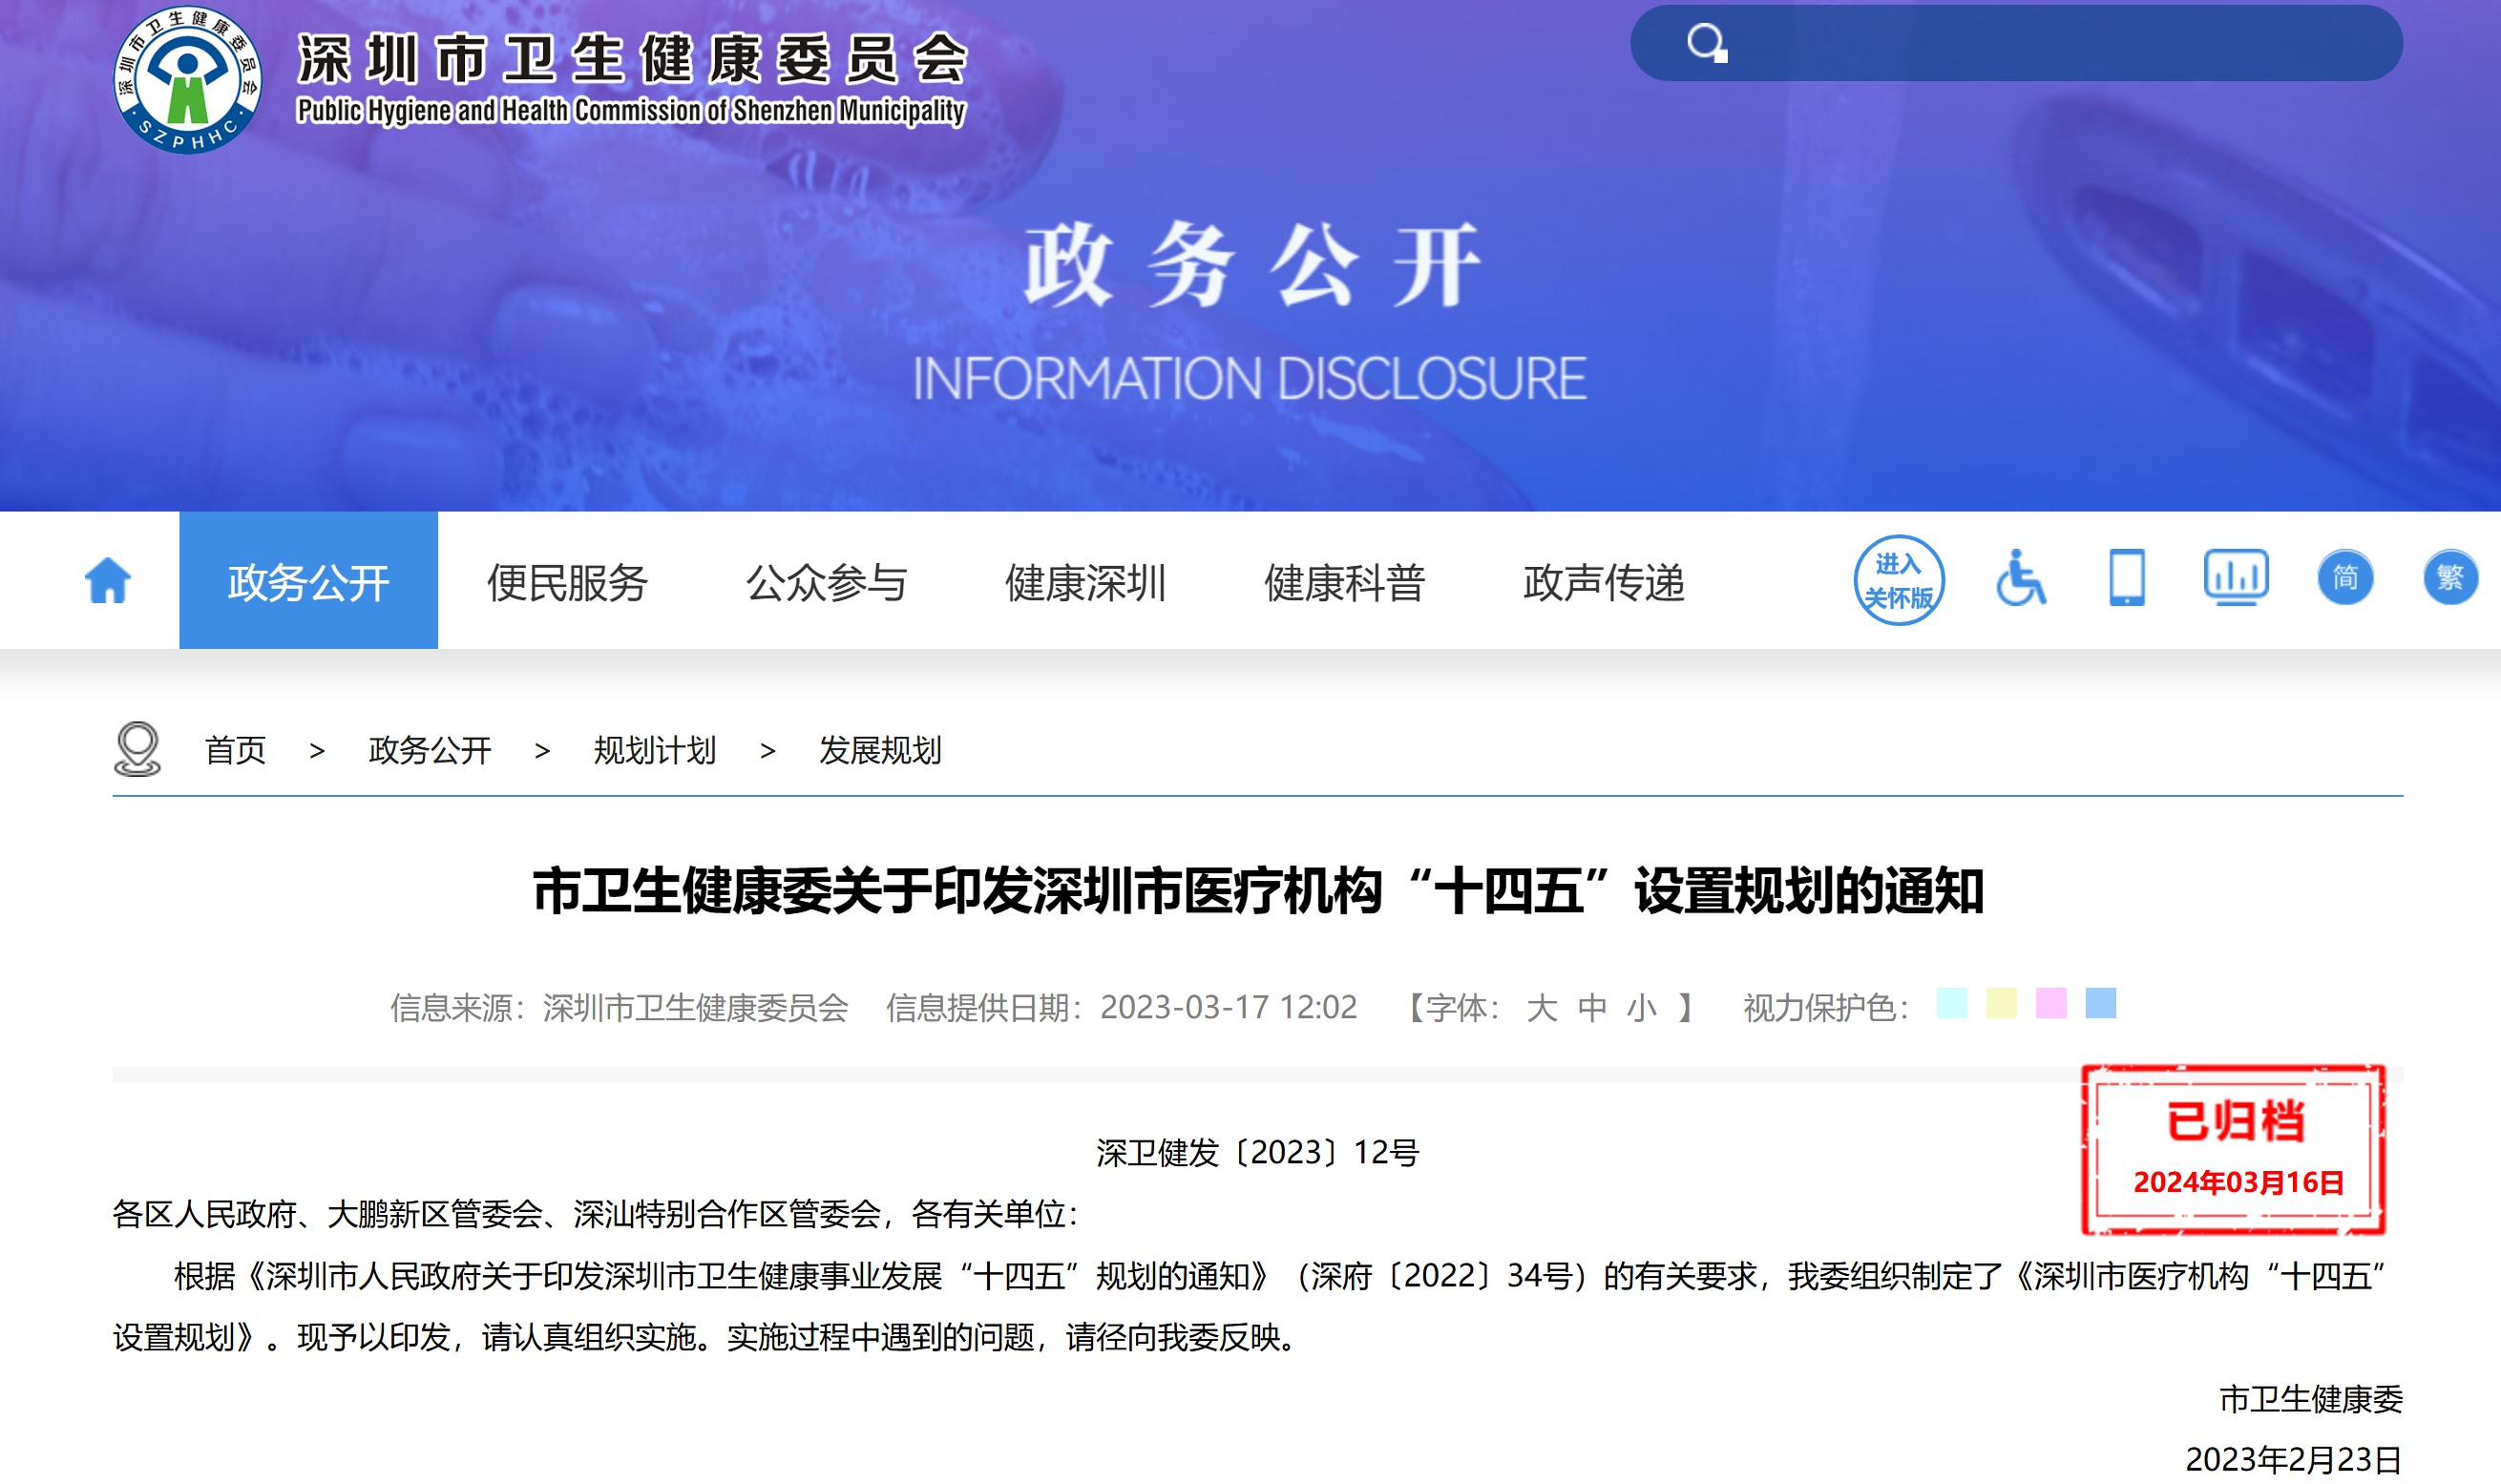Open the data chart monitor icon
Viewport: 2501px width, 1484px height.
[2236, 577]
